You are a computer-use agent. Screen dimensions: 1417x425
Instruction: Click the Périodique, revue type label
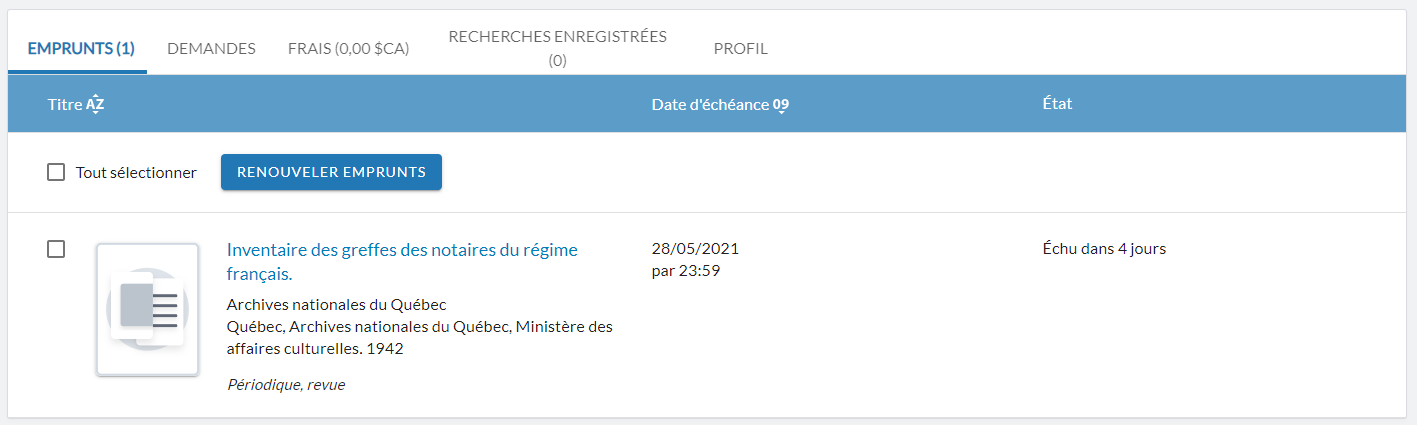[286, 384]
